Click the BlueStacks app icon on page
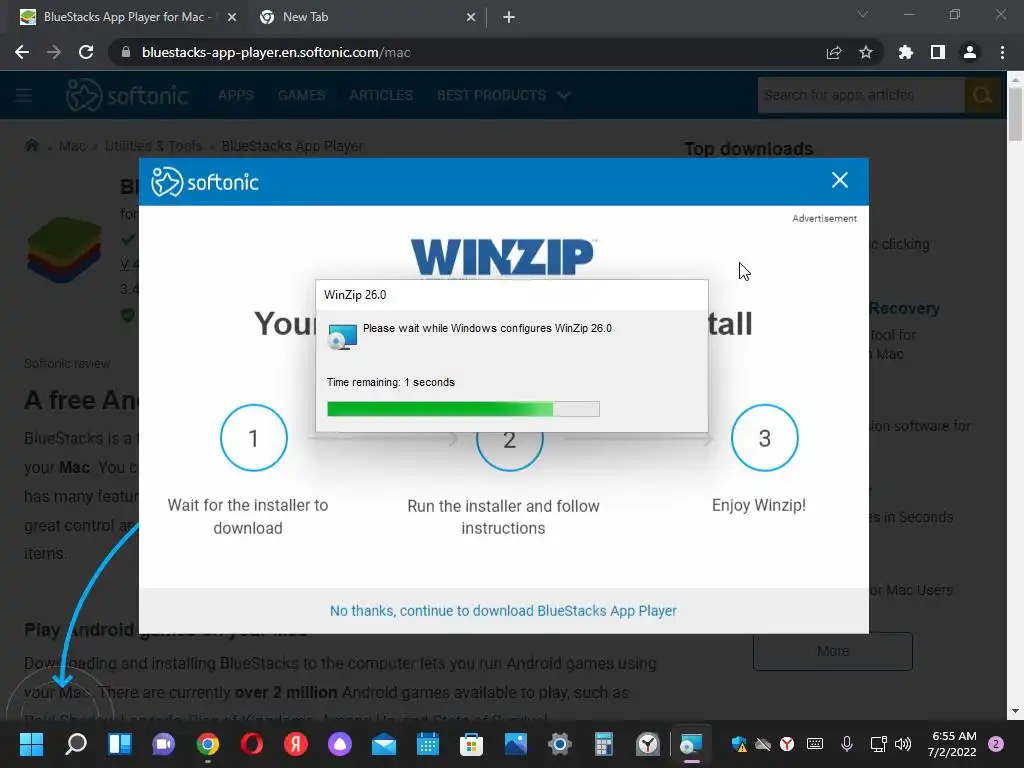The image size is (1024, 768). point(64,250)
